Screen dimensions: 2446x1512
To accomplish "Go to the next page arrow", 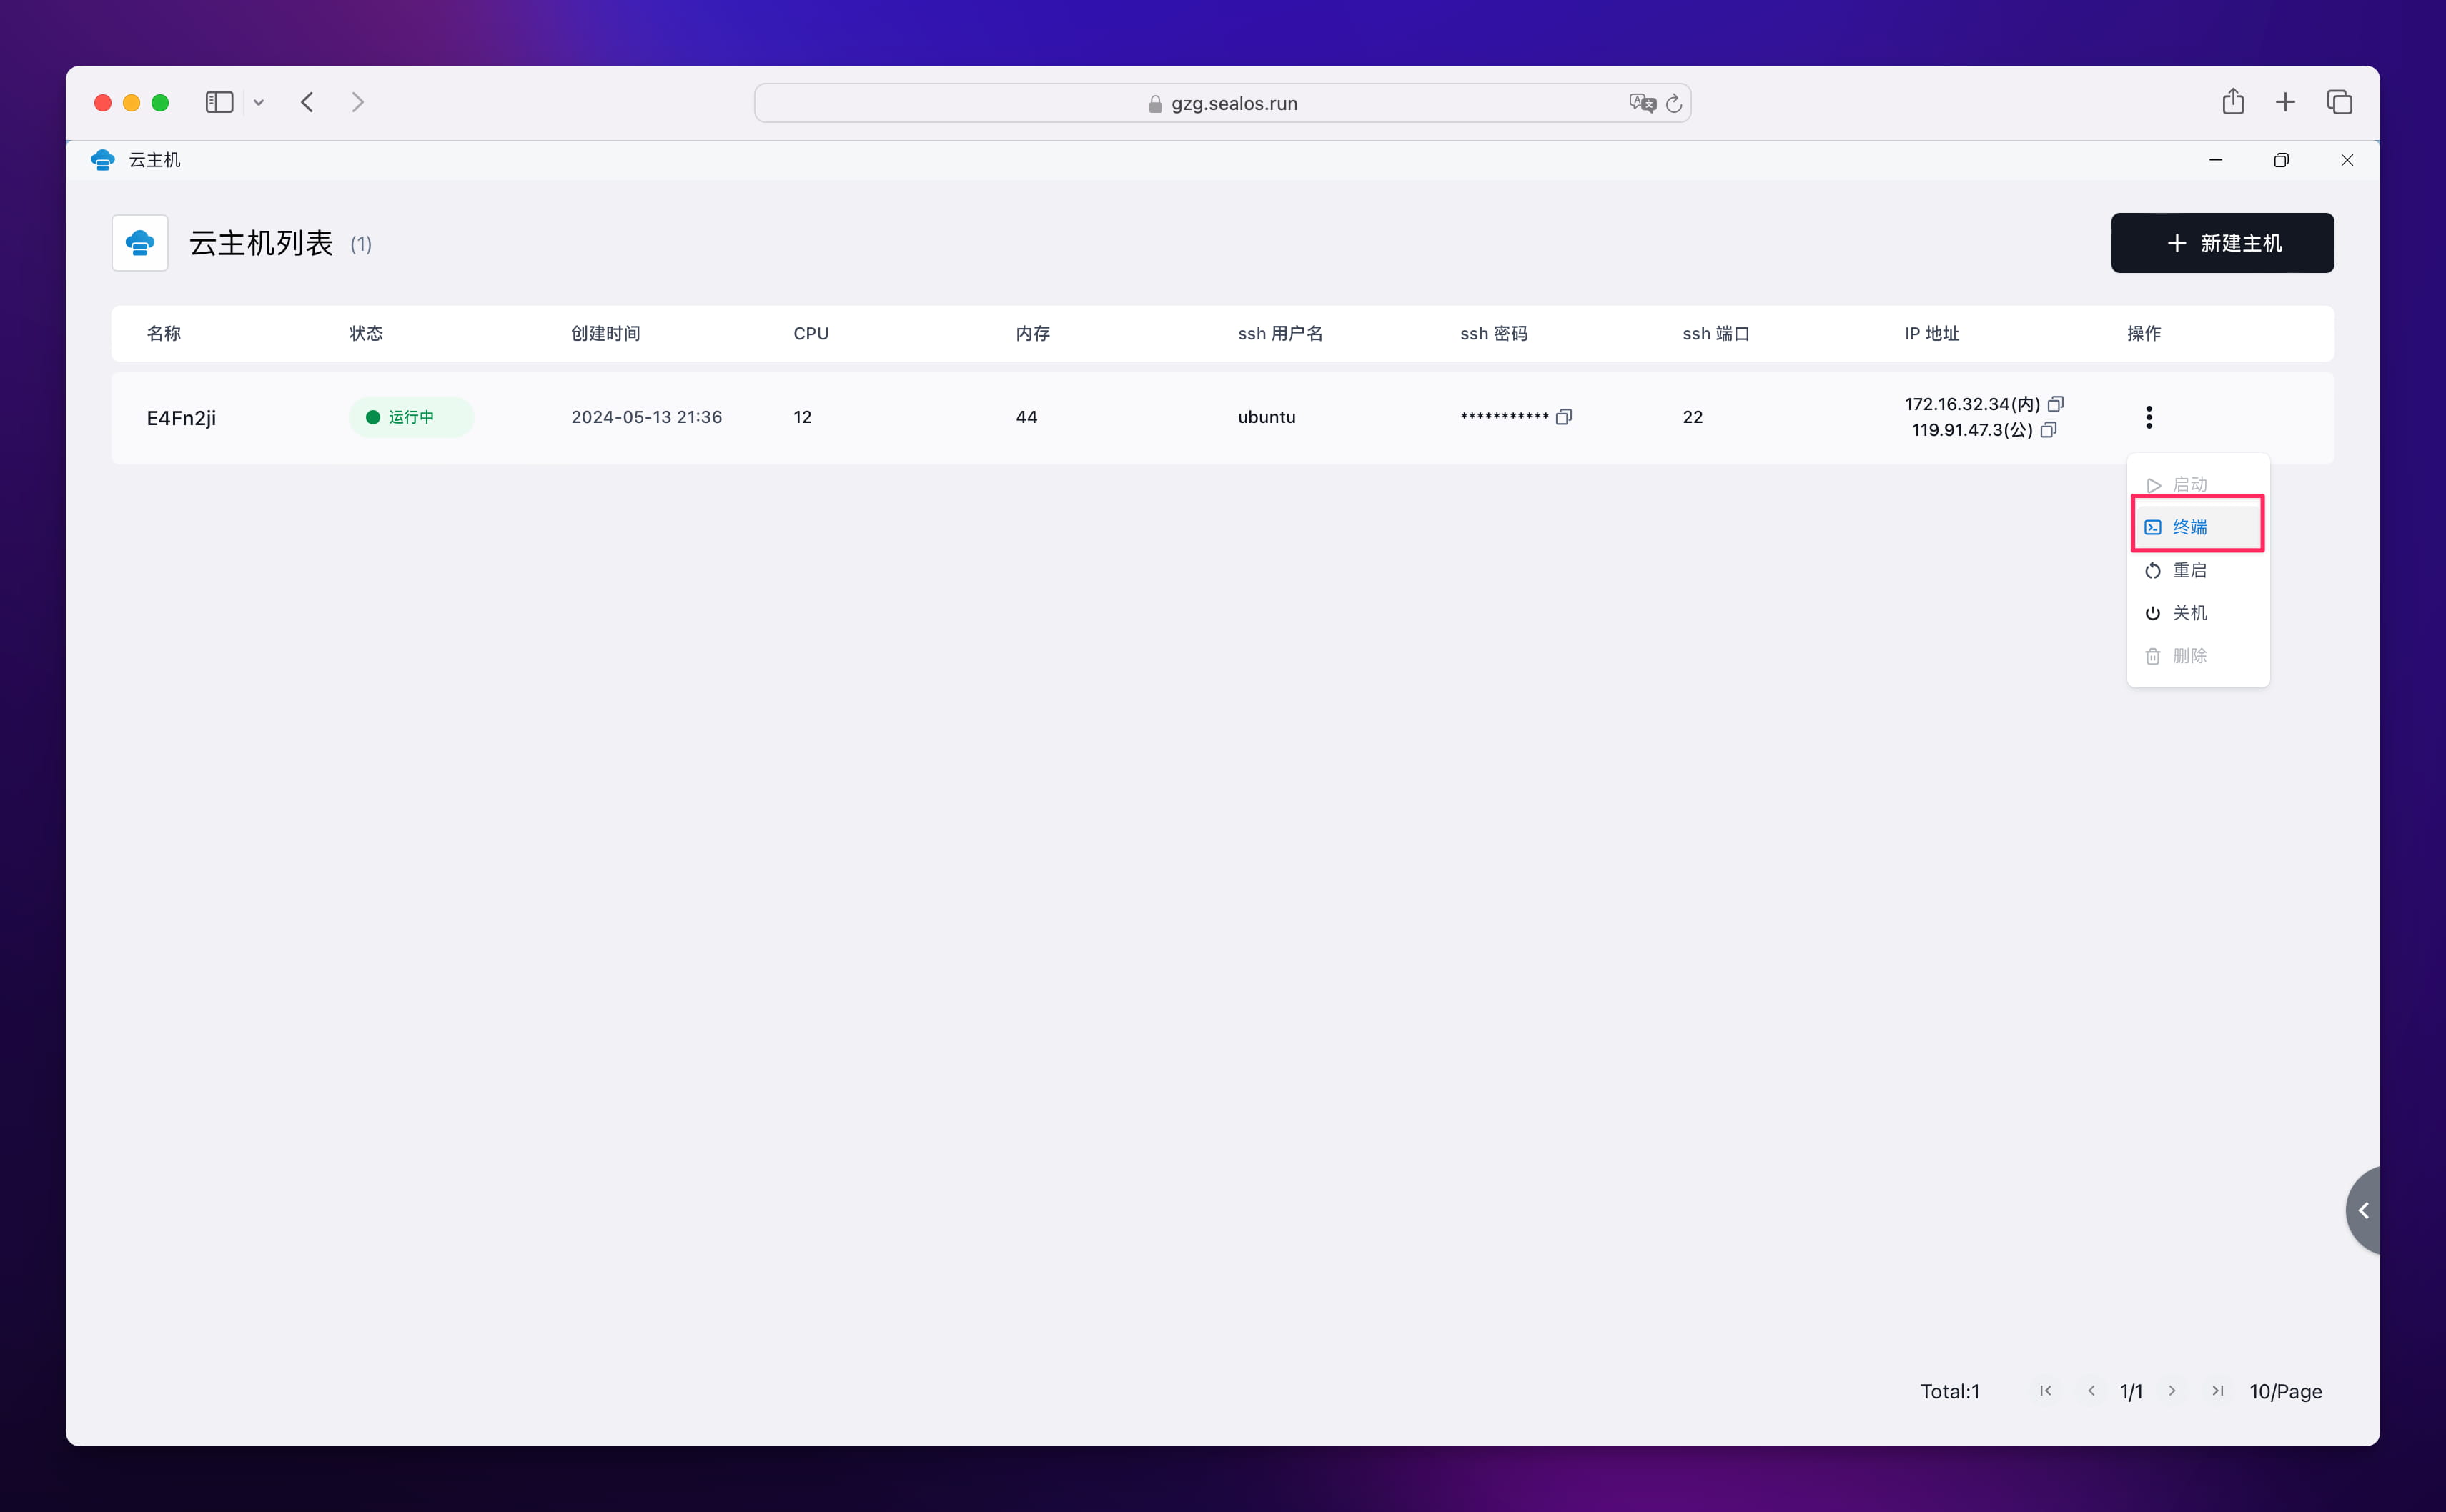I will tap(2171, 1391).
